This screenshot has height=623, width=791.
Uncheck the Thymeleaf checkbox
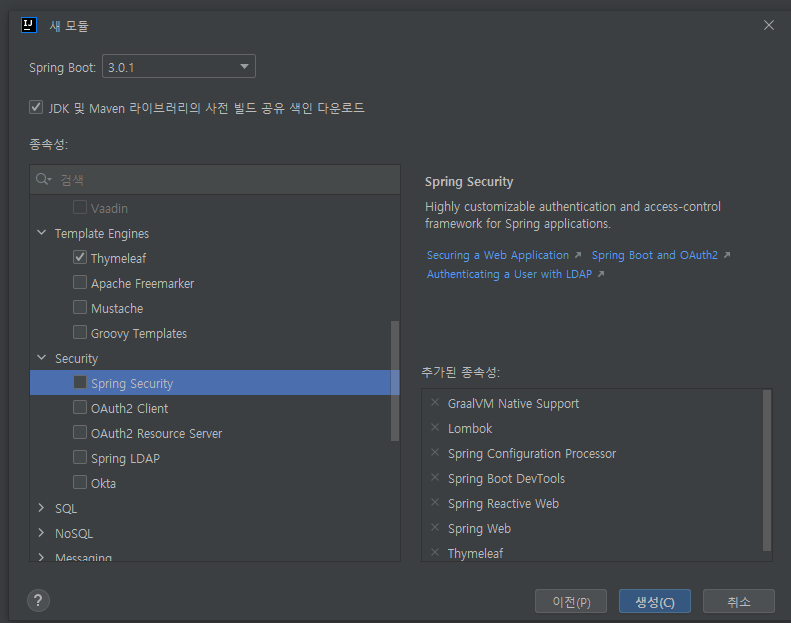coord(80,257)
